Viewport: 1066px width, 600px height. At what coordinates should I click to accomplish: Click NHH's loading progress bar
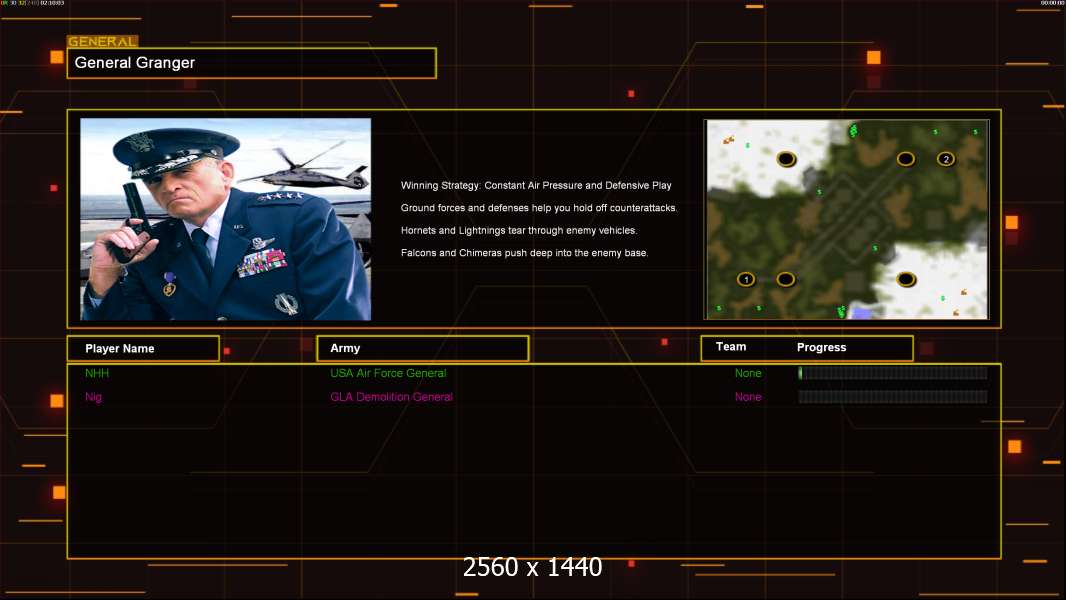click(893, 372)
